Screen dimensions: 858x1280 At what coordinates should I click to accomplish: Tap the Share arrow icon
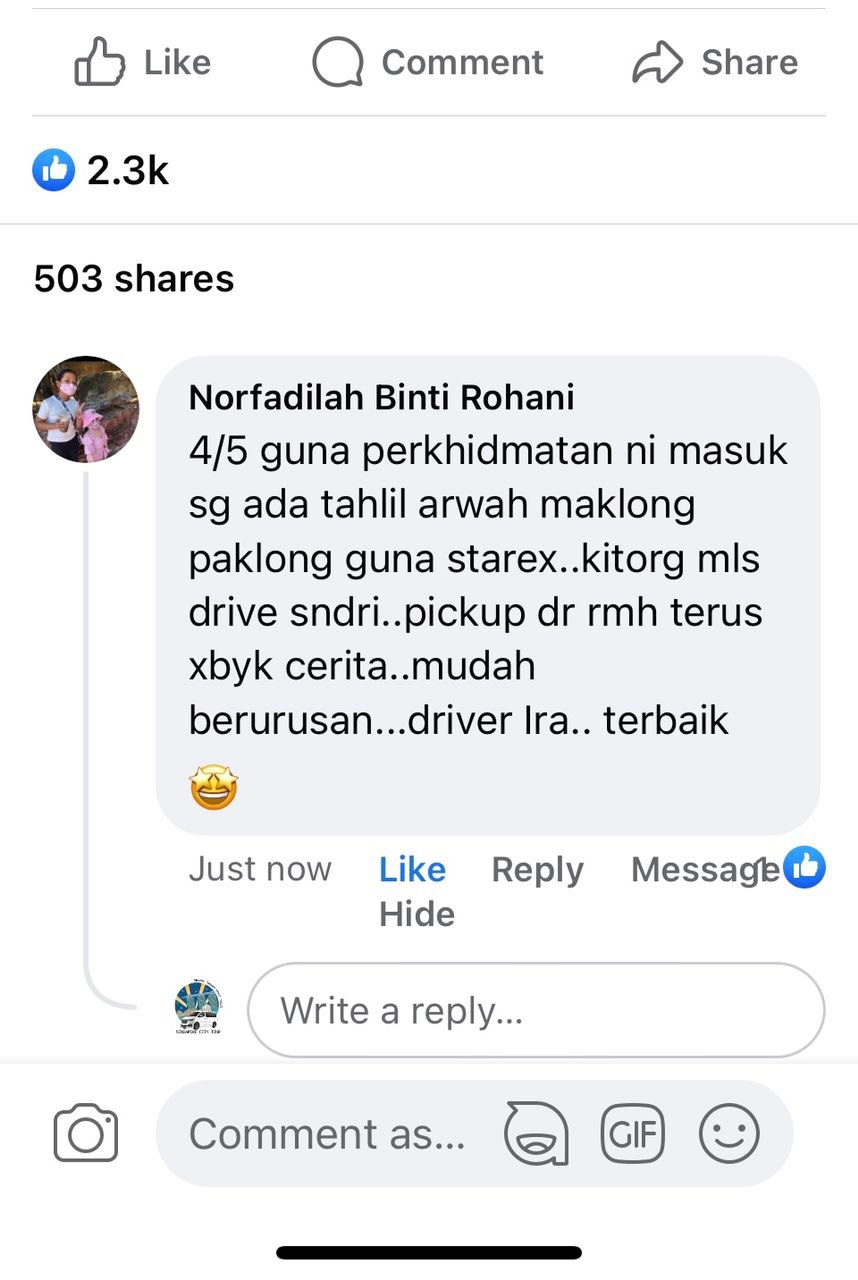point(657,62)
